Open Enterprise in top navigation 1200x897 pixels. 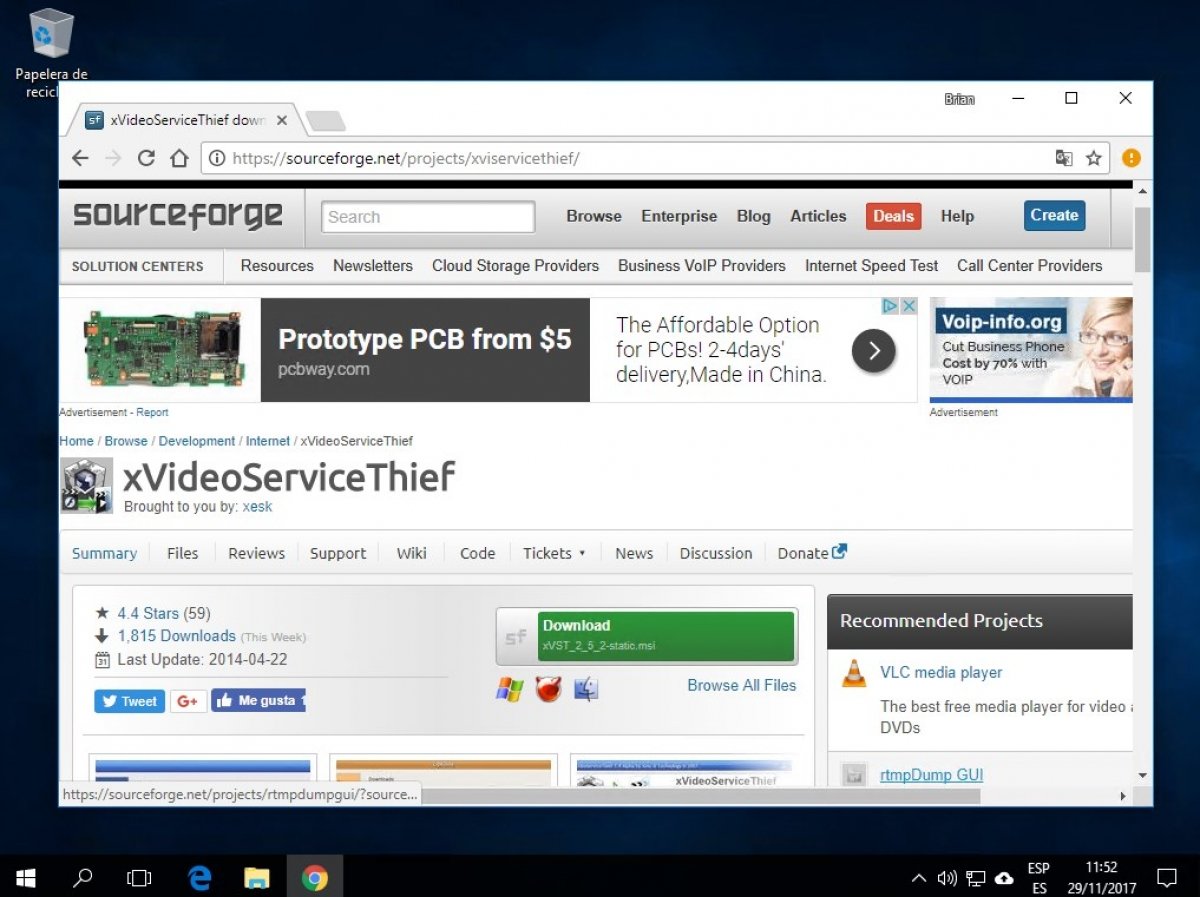coord(679,216)
